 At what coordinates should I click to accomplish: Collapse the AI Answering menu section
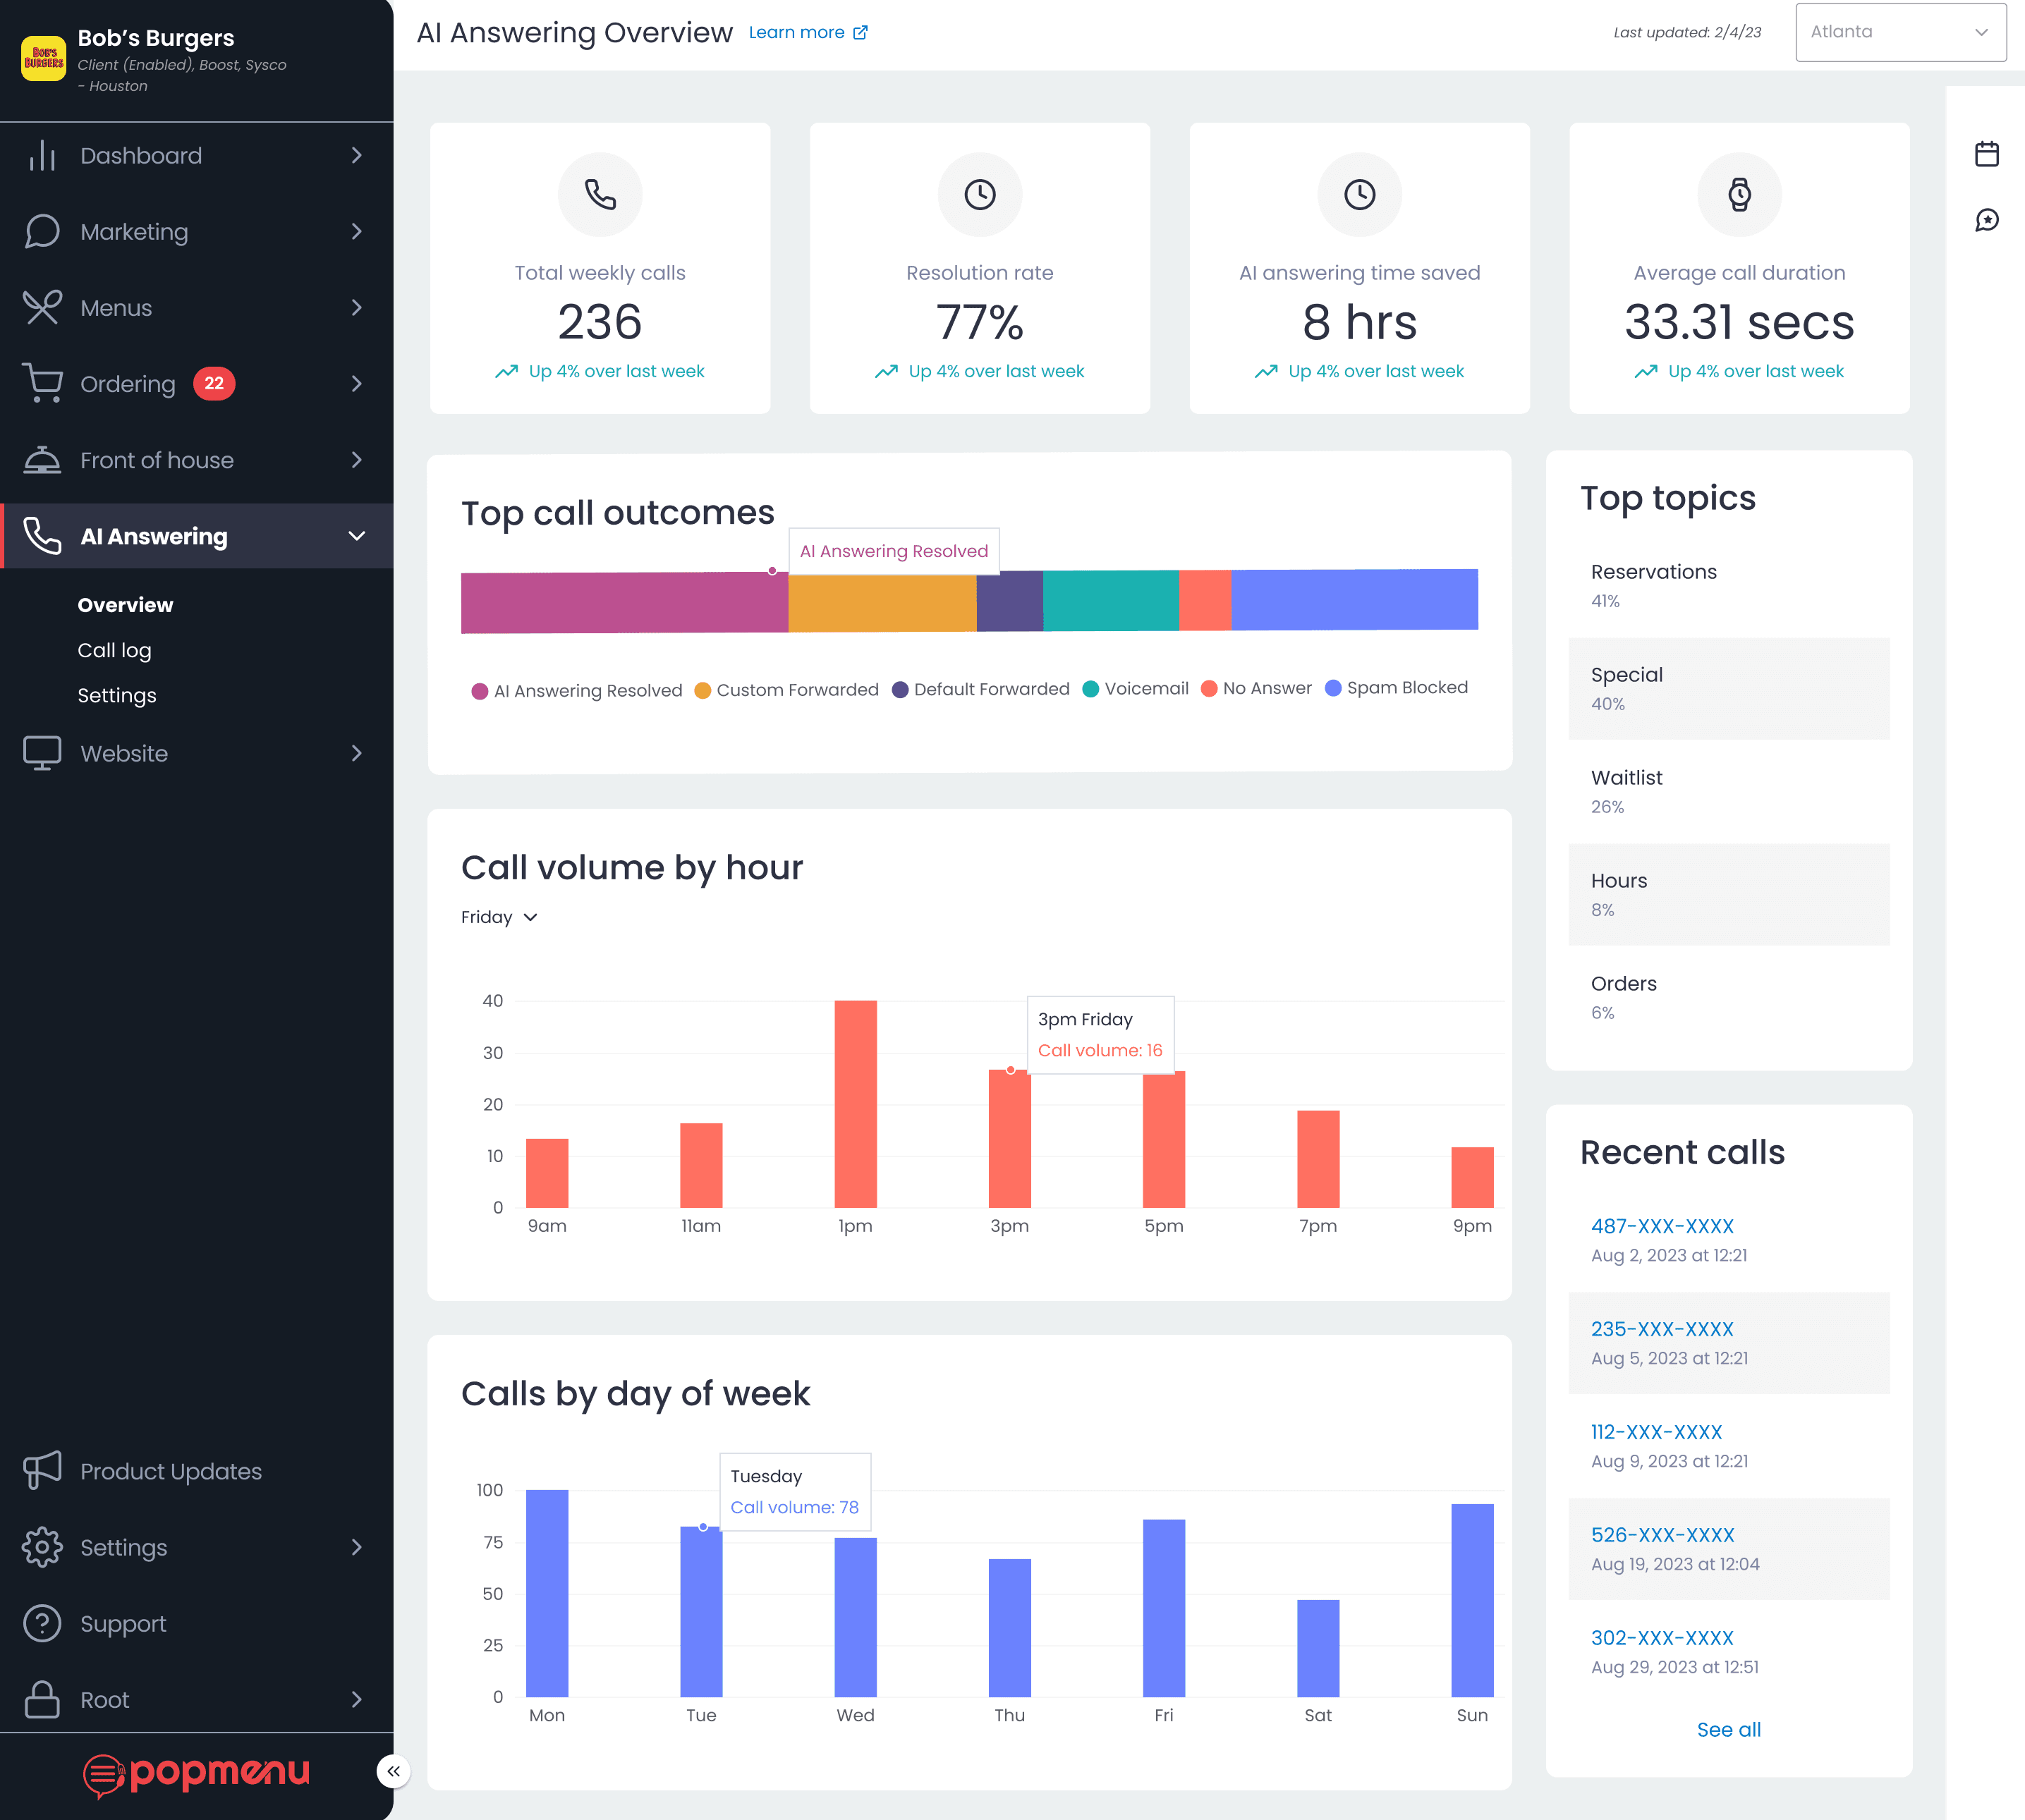click(x=356, y=536)
